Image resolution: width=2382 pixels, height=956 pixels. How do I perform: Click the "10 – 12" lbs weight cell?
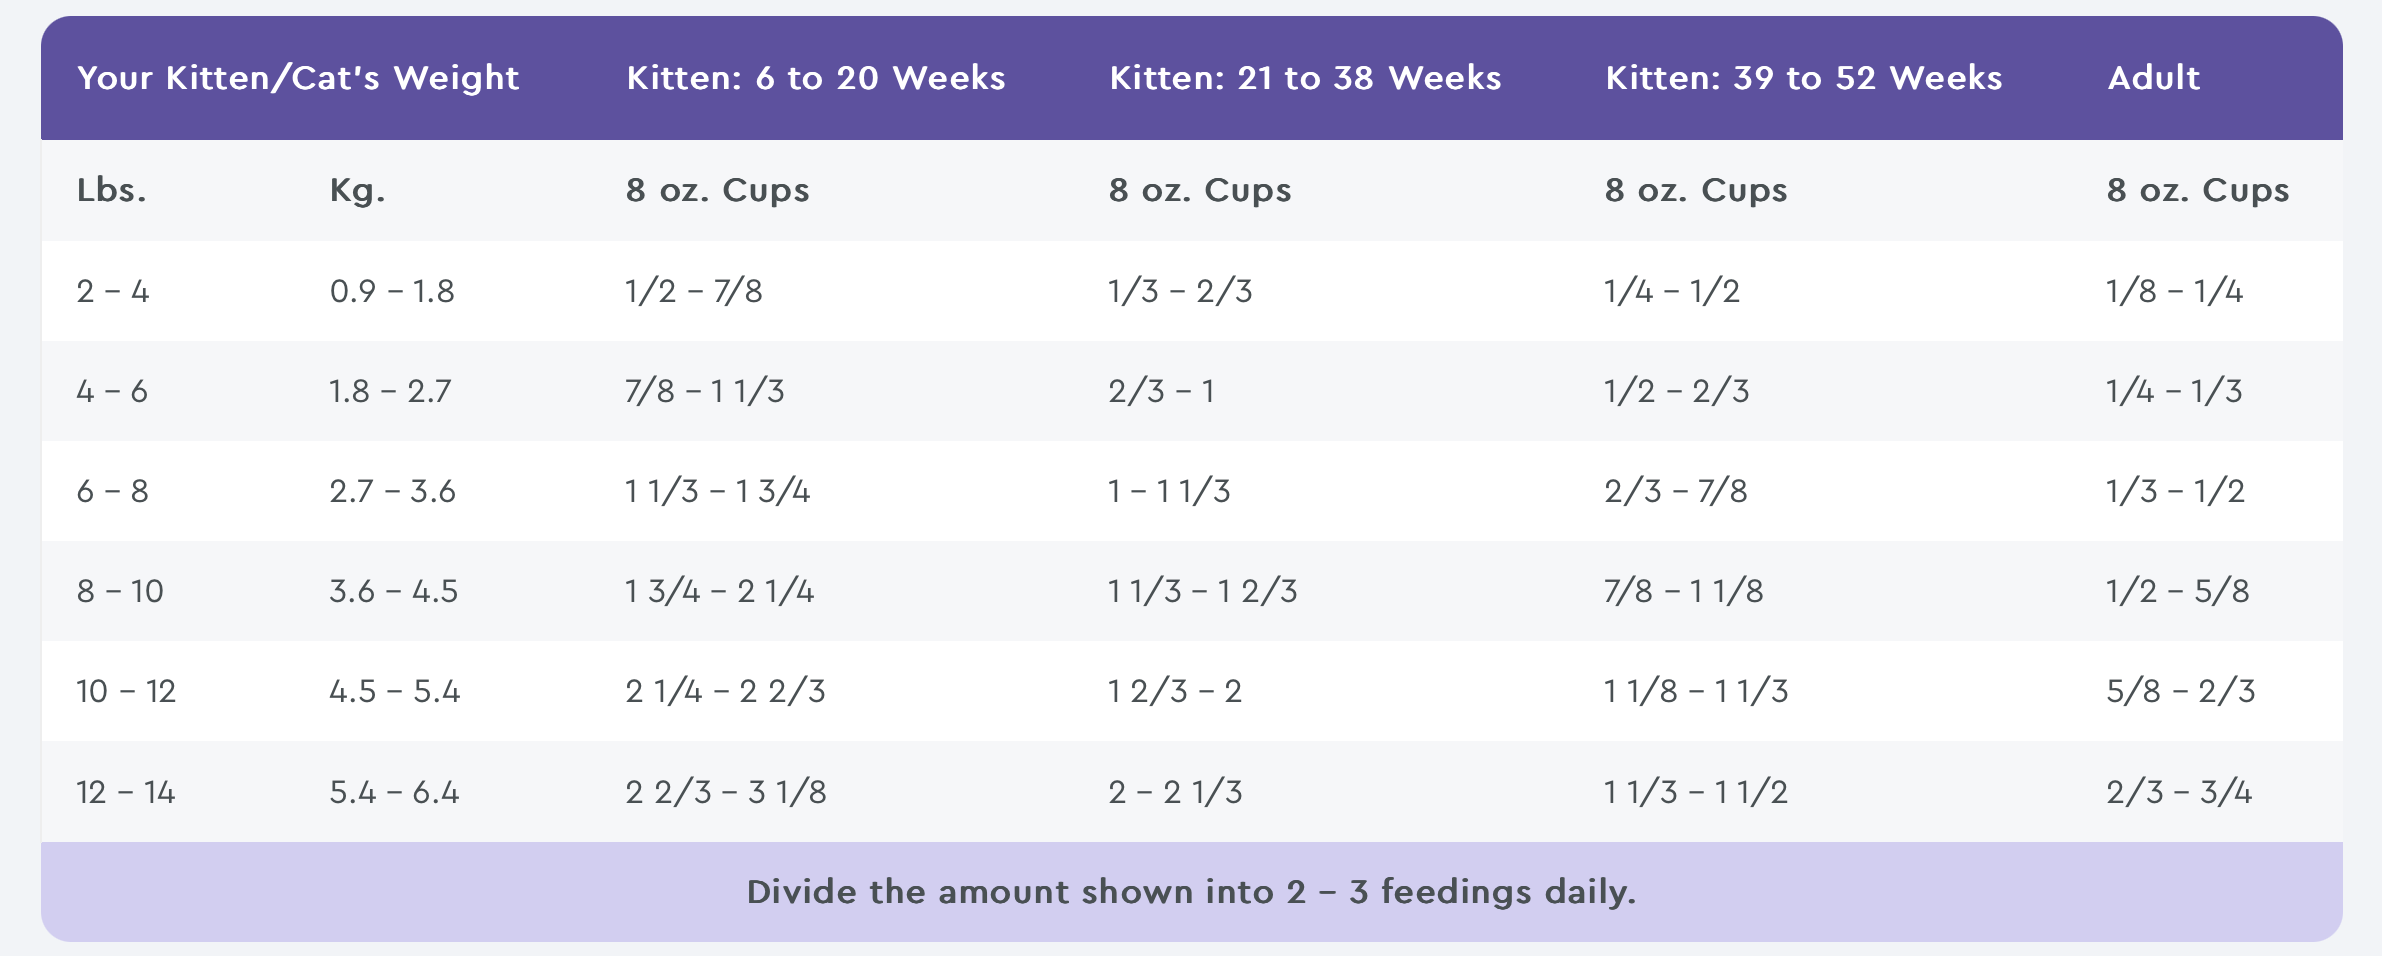(126, 691)
